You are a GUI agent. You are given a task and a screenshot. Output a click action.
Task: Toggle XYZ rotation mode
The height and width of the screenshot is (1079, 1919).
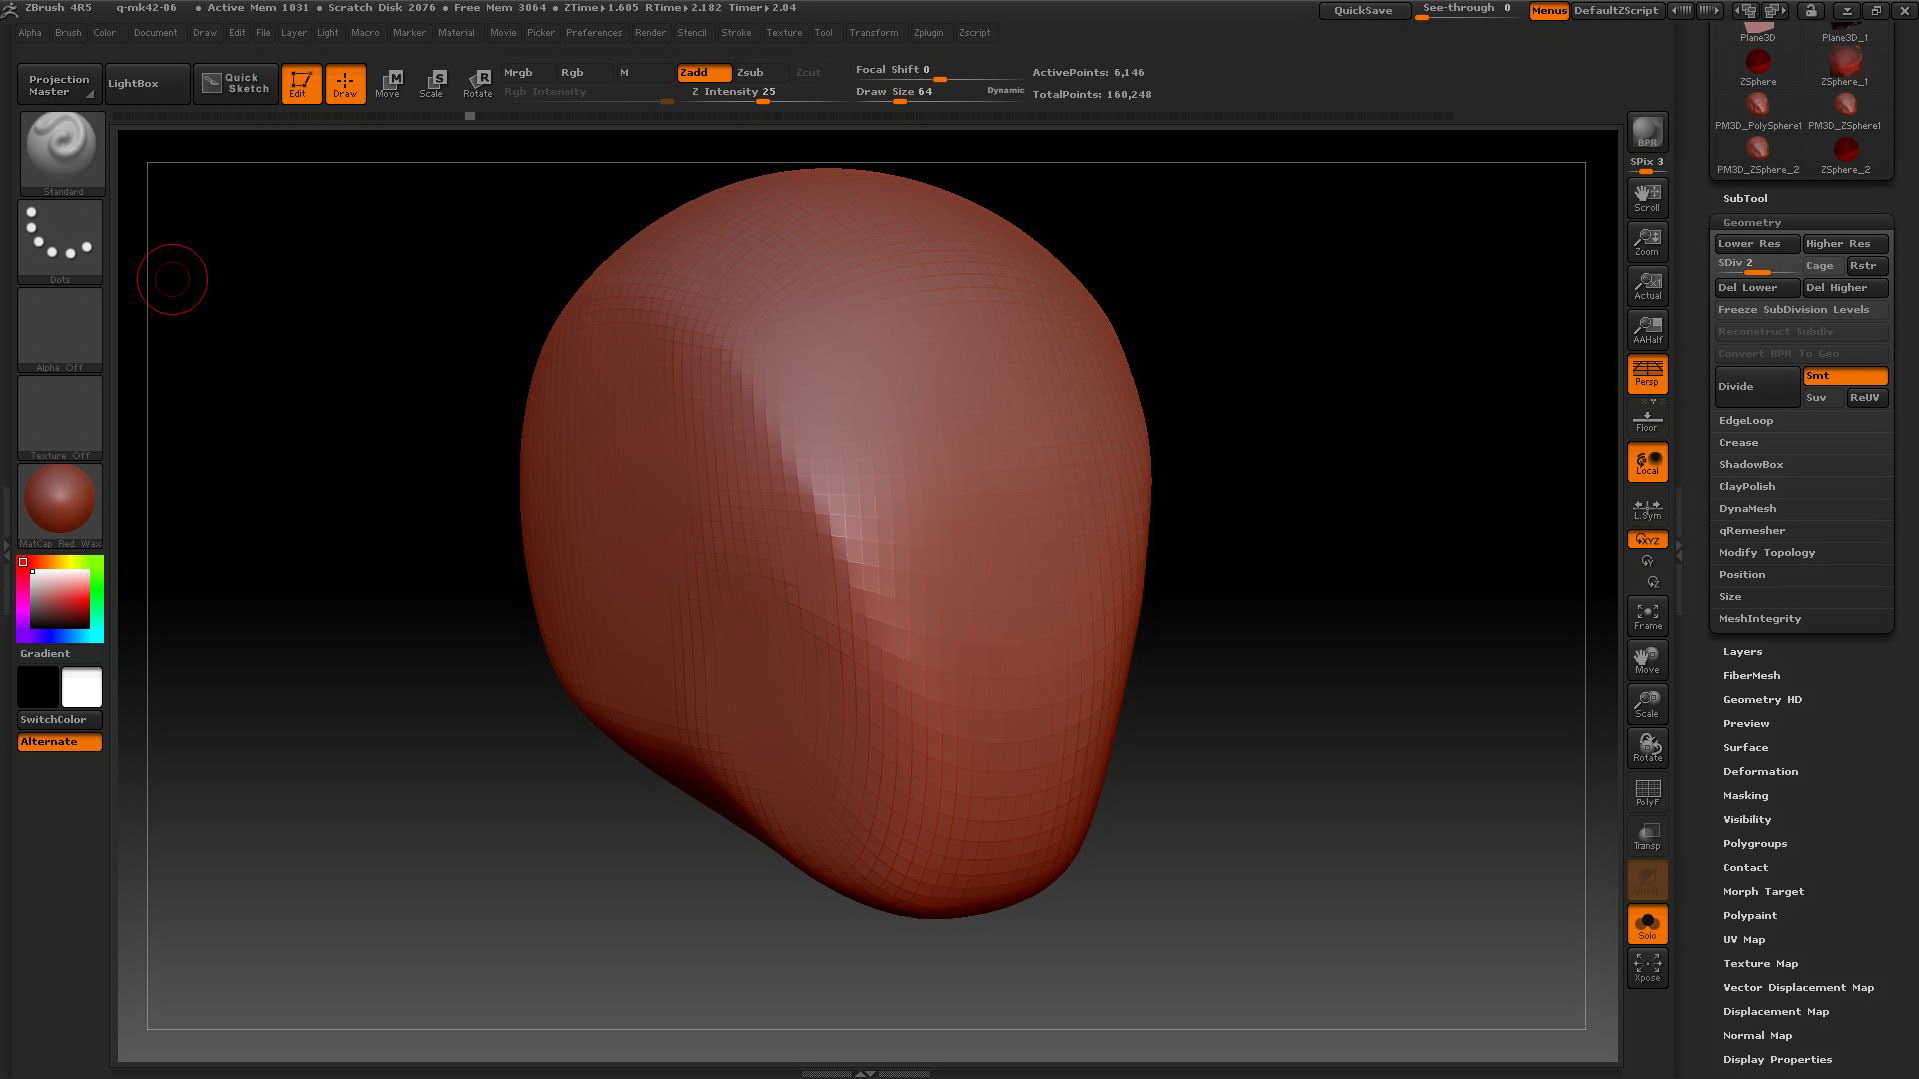coord(1647,540)
